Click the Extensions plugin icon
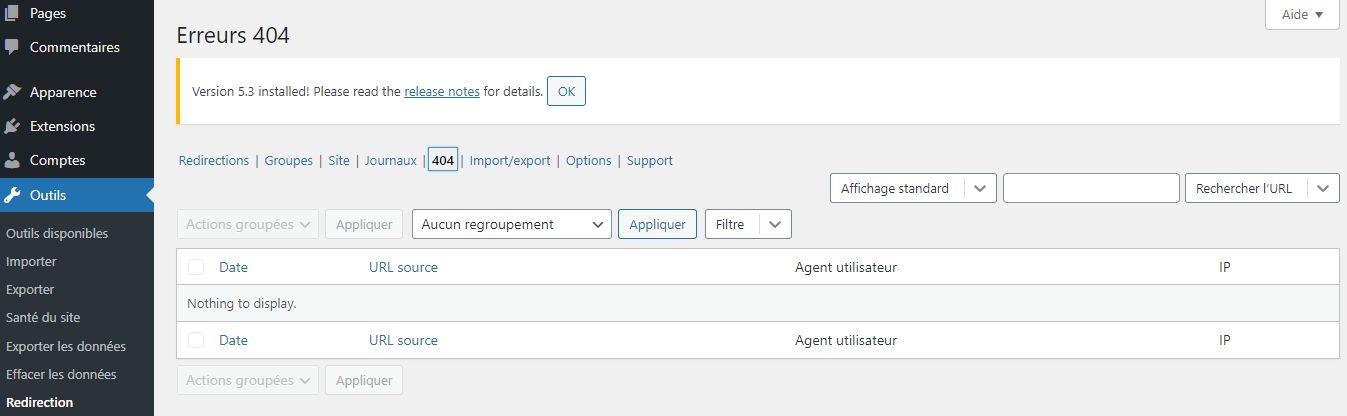 pyautogui.click(x=12, y=126)
